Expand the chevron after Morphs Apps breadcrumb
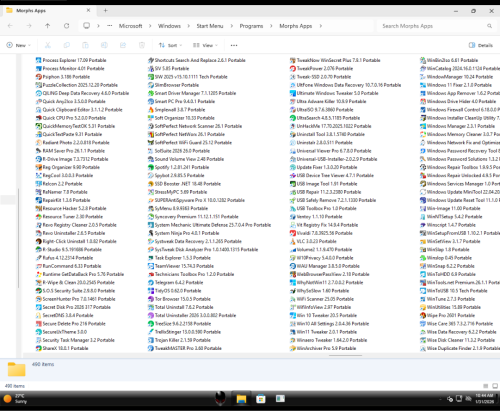The height and width of the screenshot is (411, 500). [x=321, y=26]
